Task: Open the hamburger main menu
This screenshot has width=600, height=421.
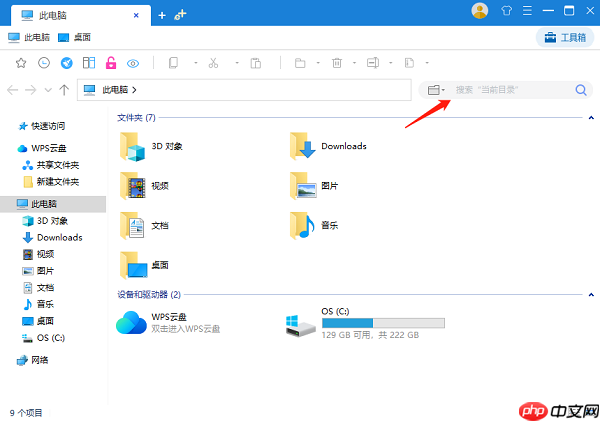Action: click(x=527, y=11)
